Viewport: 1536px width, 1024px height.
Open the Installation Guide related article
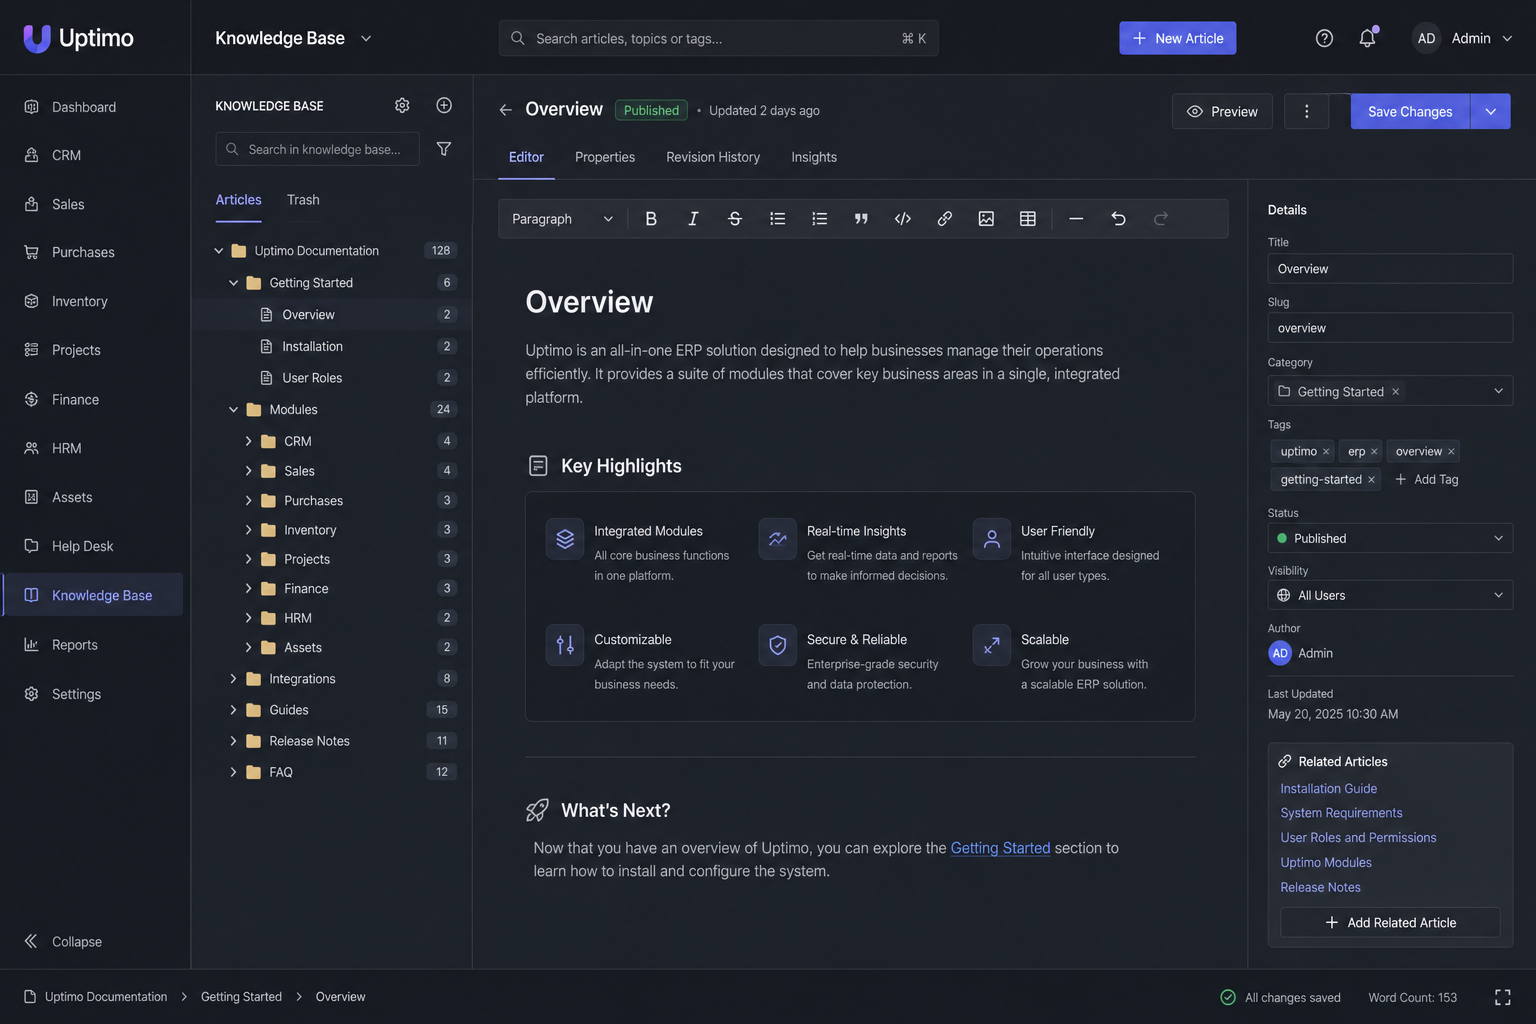[1328, 789]
